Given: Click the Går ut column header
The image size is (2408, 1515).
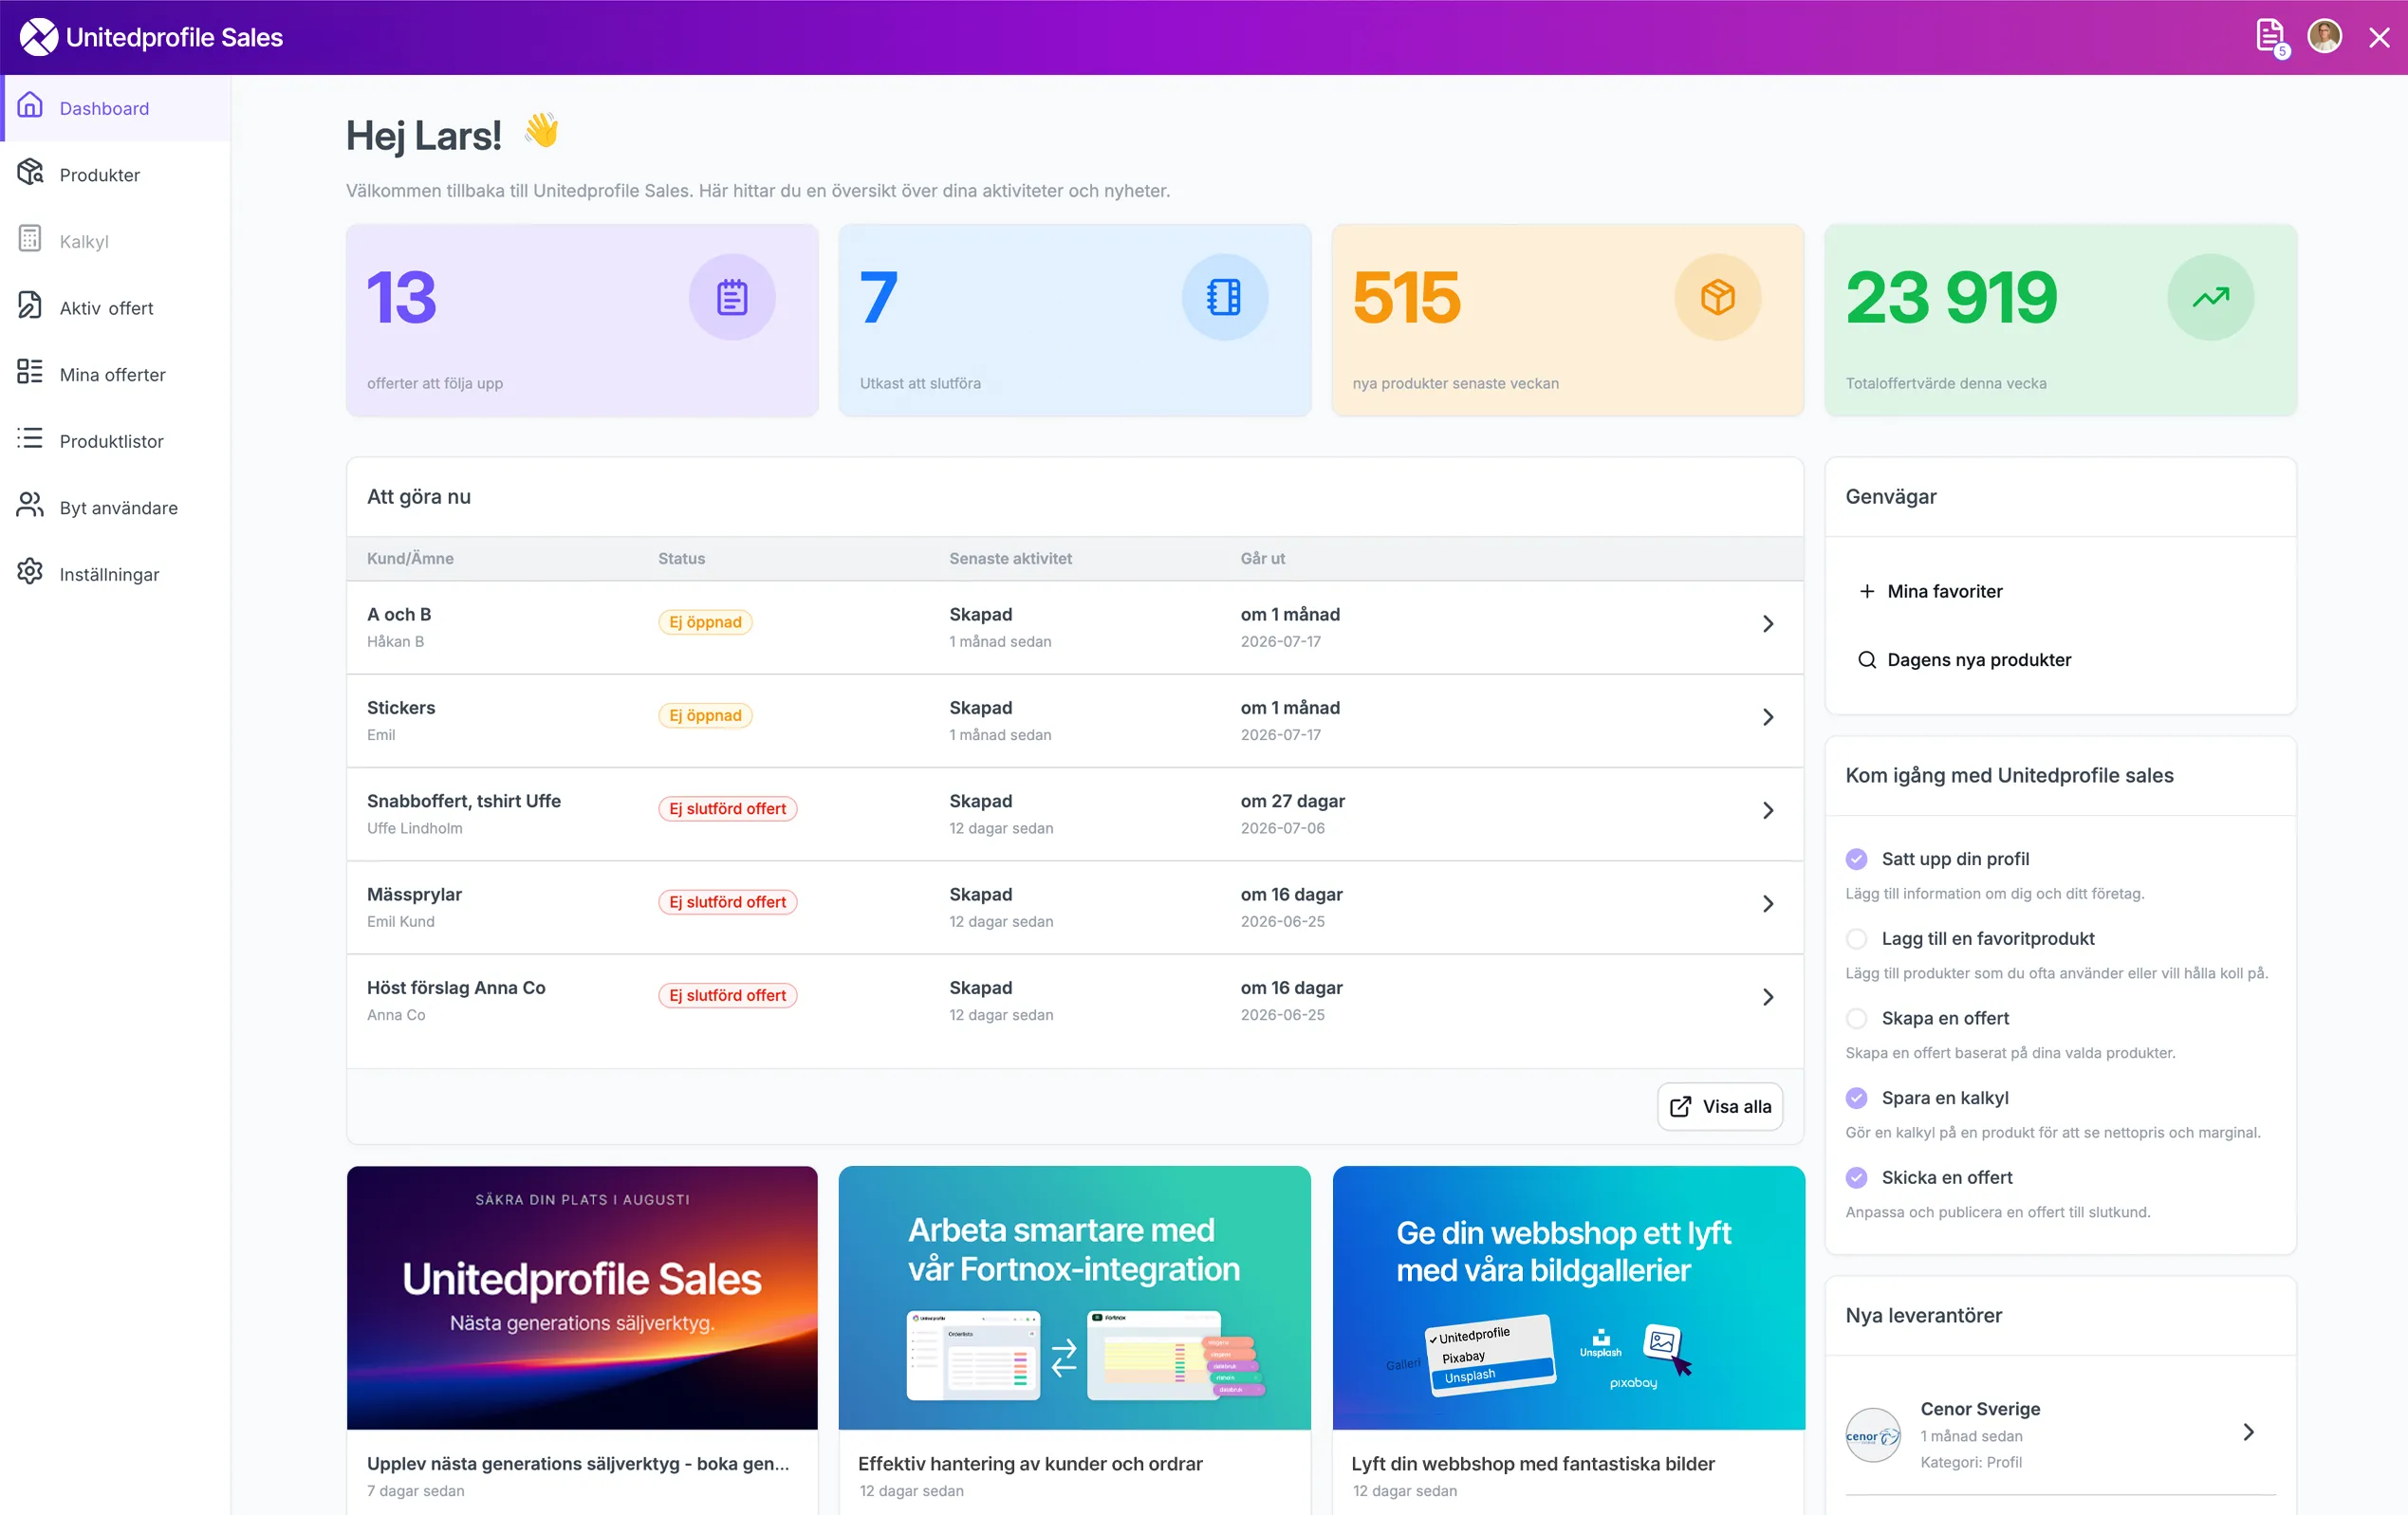Looking at the screenshot, I should 1263,559.
